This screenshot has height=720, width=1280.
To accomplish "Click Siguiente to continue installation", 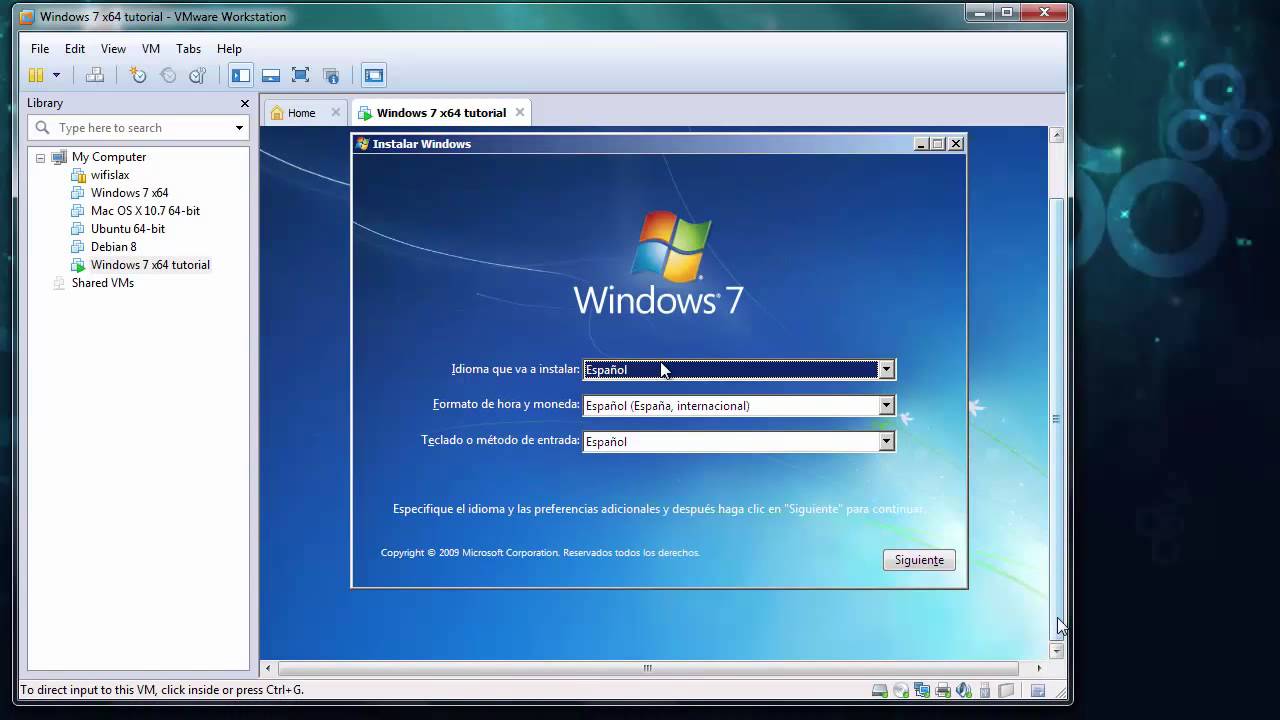I will pyautogui.click(x=919, y=560).
